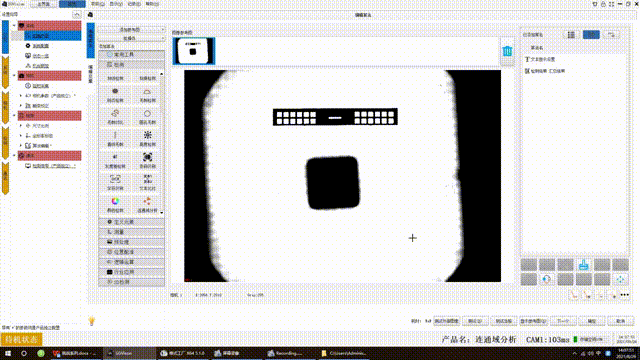Screen dimensions: 640x360
Task: Collapse the red camera section header arrow
Action: [x=14, y=76]
